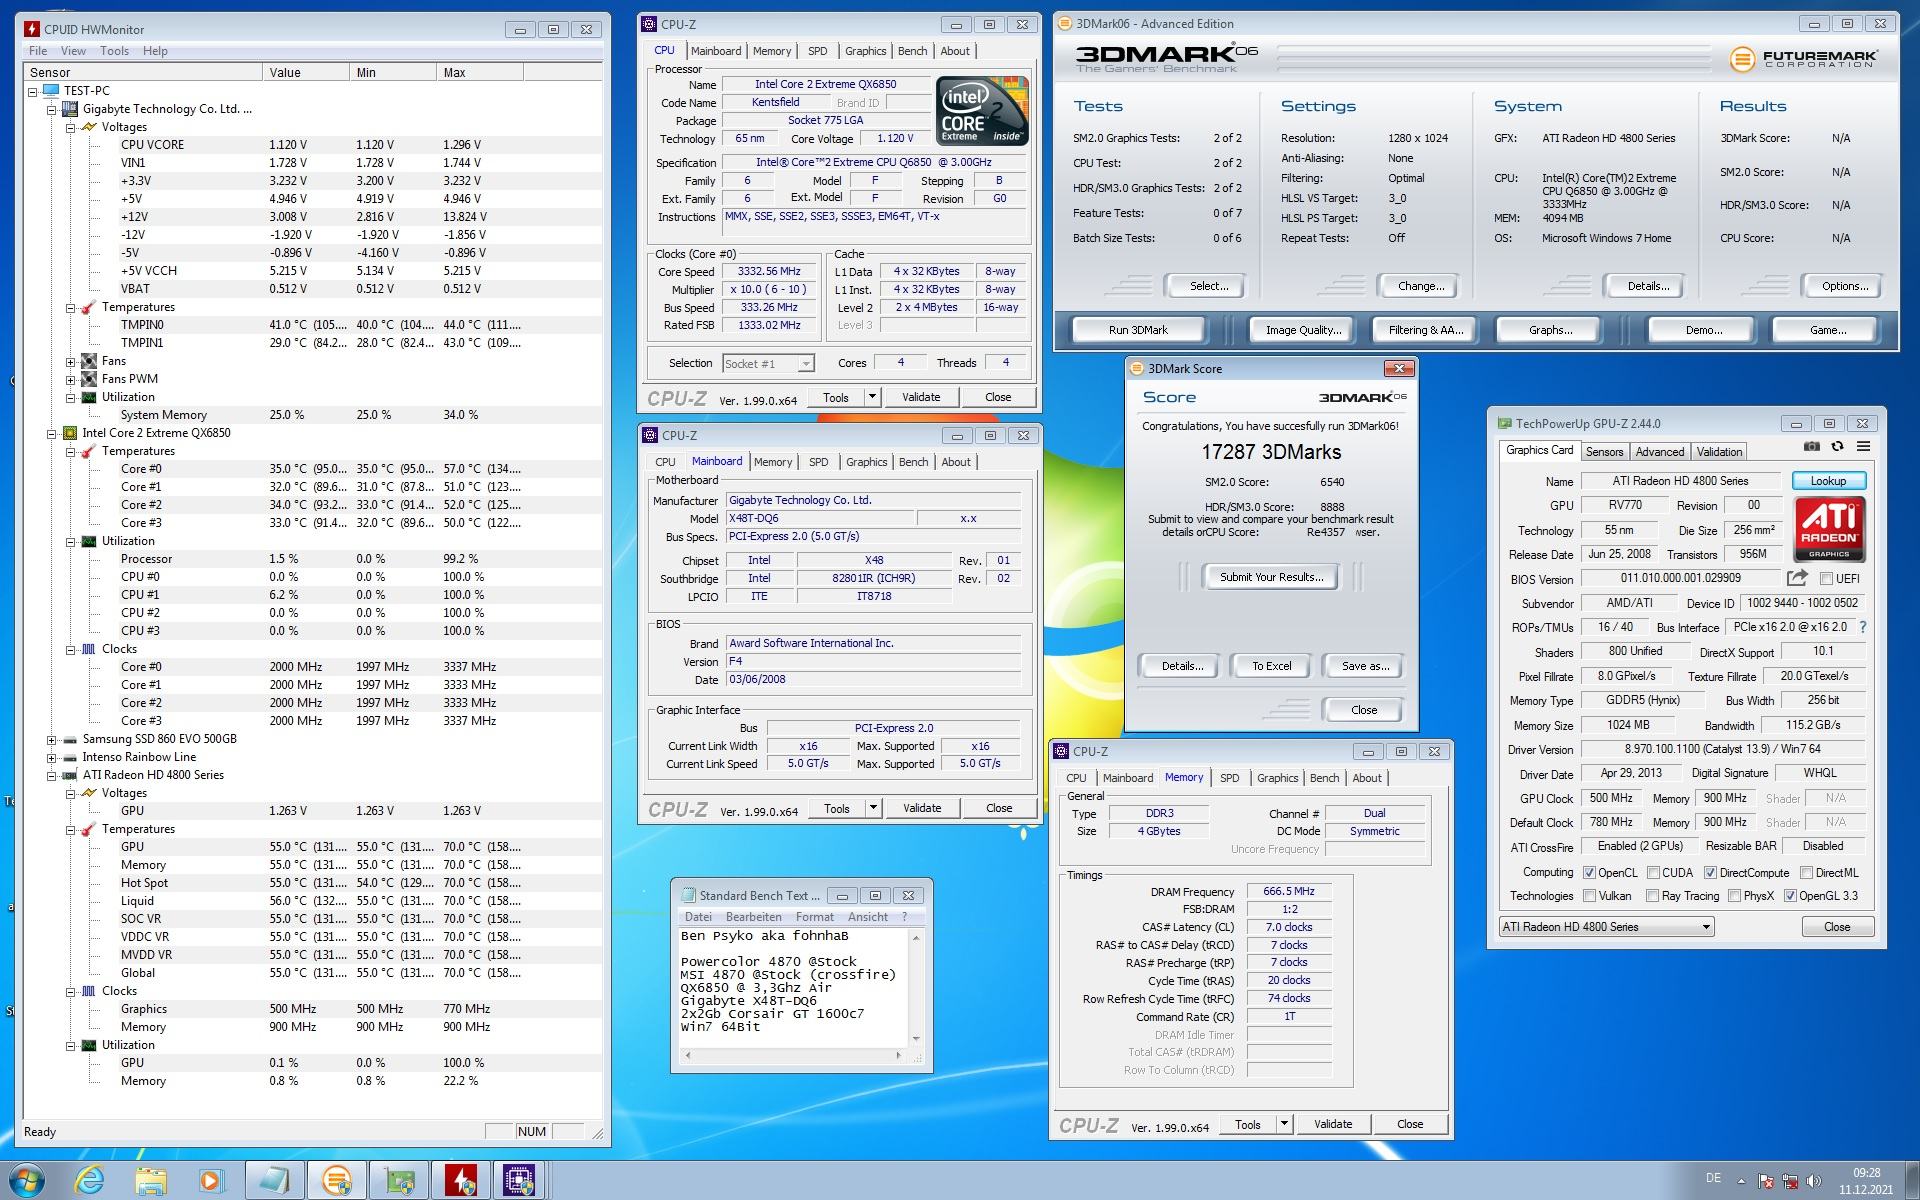Viewport: 1920px width, 1200px height.
Task: Open the Tools menu in HWMonitor
Action: pos(114,51)
